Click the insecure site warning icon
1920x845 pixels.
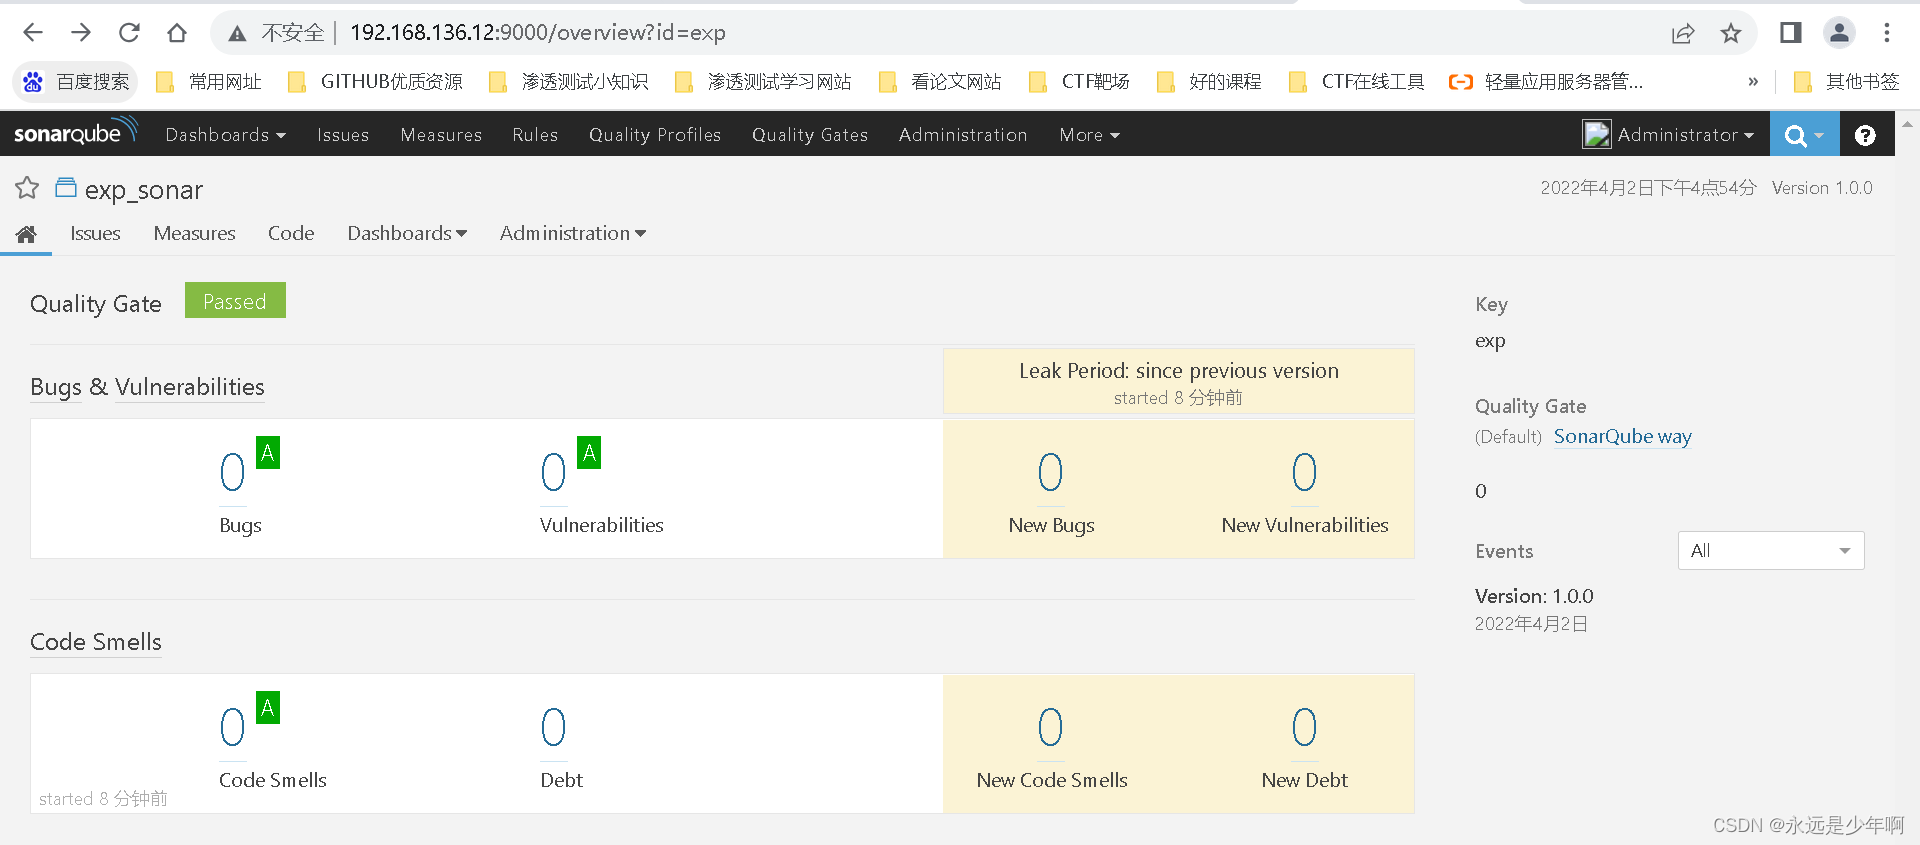(237, 34)
